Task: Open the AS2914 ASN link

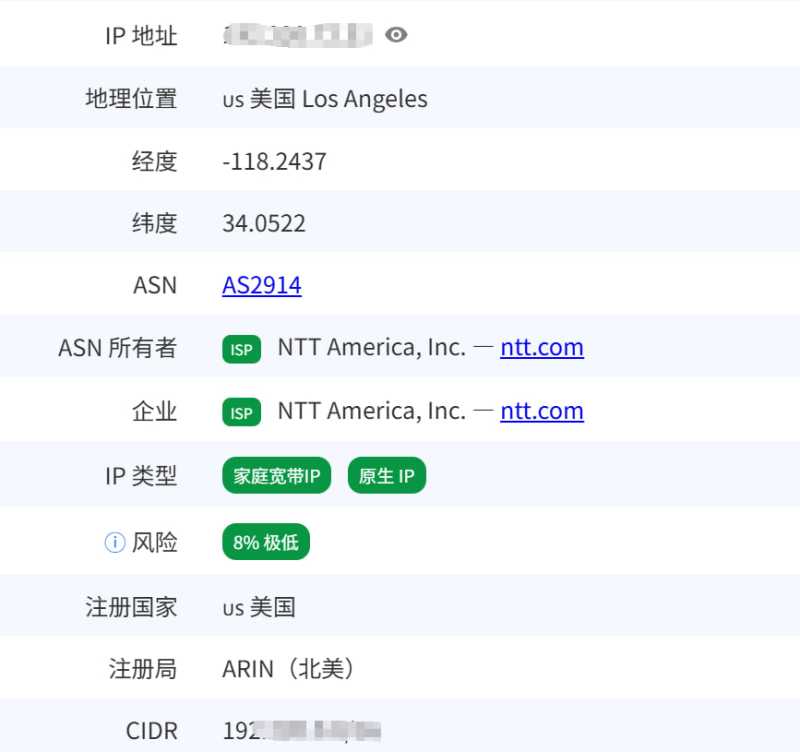Action: (262, 285)
